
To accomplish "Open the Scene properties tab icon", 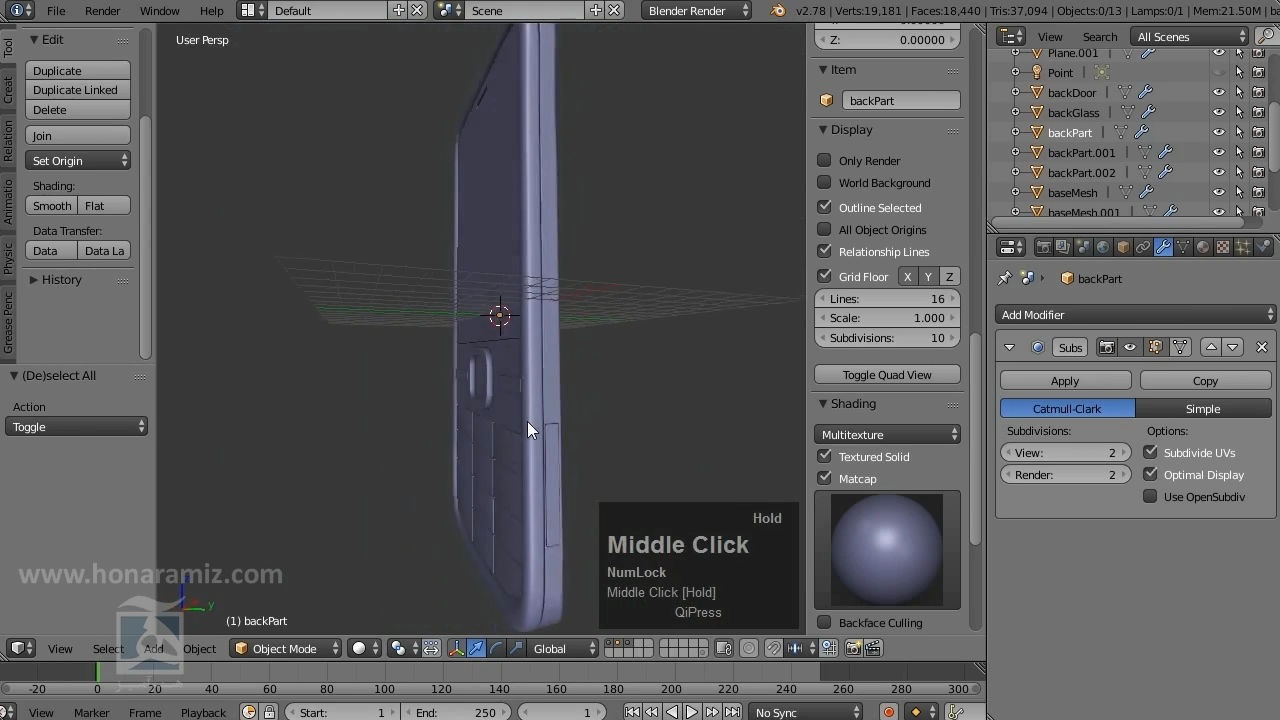I will tap(1083, 247).
